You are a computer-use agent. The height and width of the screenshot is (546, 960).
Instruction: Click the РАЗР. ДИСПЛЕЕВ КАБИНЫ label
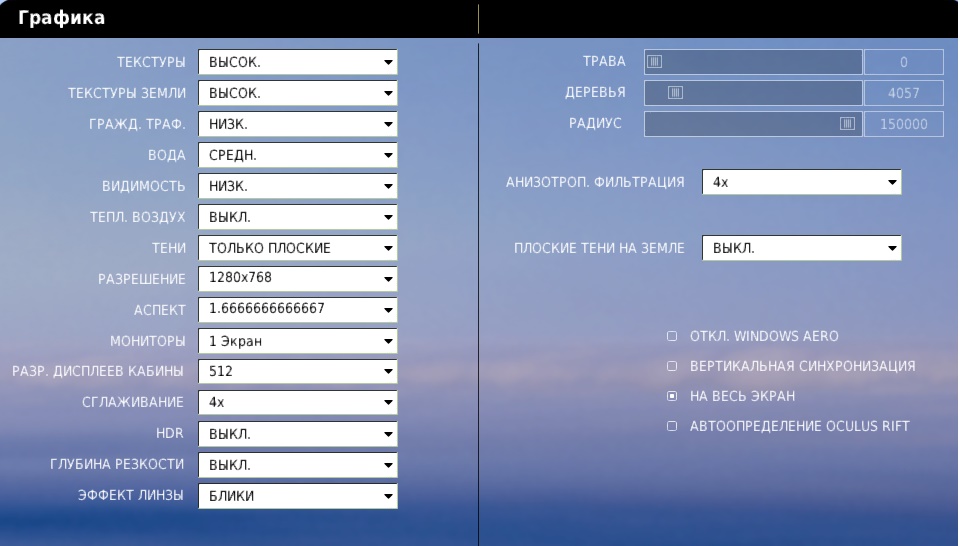pos(98,372)
